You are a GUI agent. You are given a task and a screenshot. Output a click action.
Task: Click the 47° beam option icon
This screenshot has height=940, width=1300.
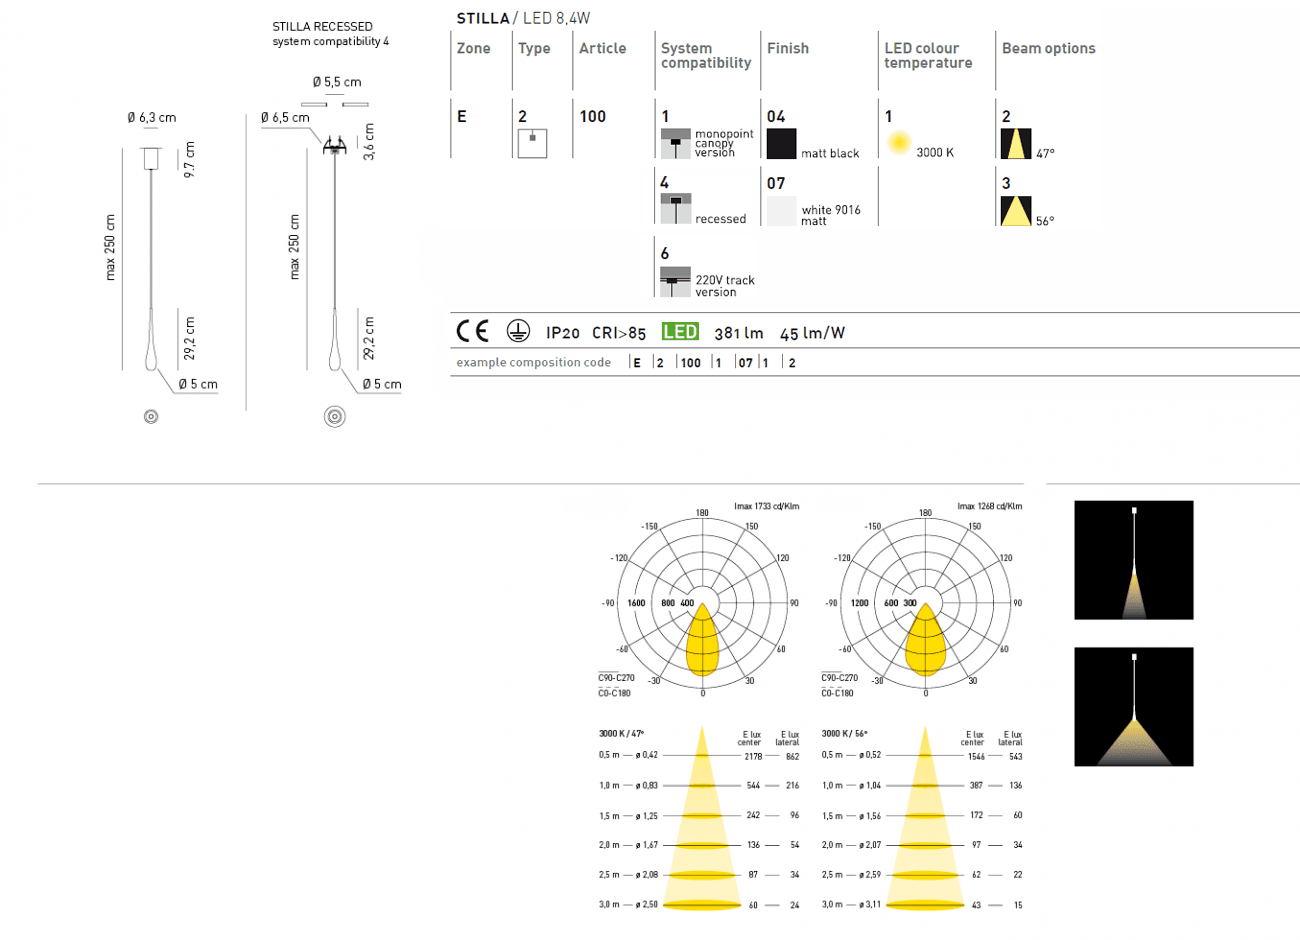[1017, 143]
